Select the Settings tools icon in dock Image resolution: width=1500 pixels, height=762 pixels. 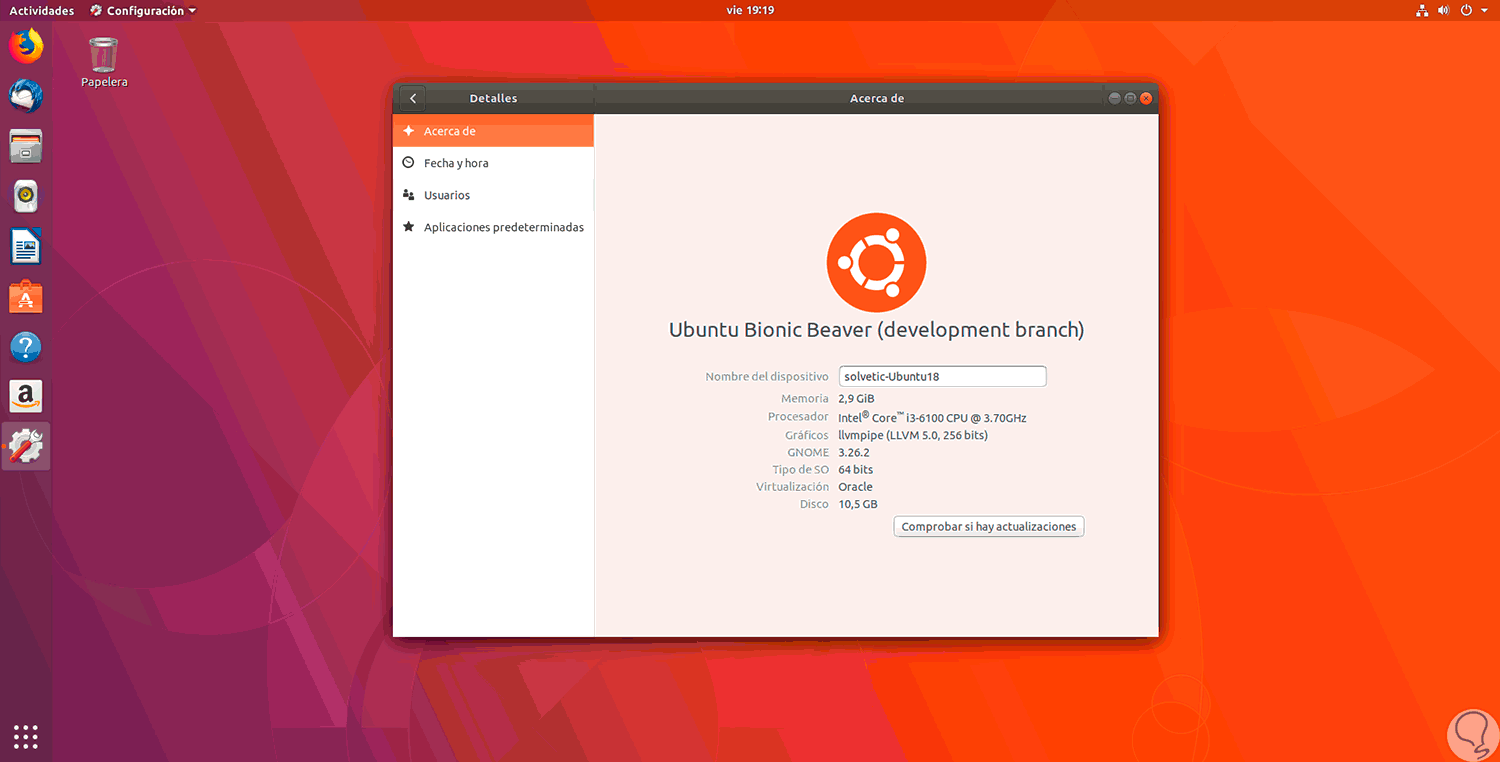click(x=26, y=447)
